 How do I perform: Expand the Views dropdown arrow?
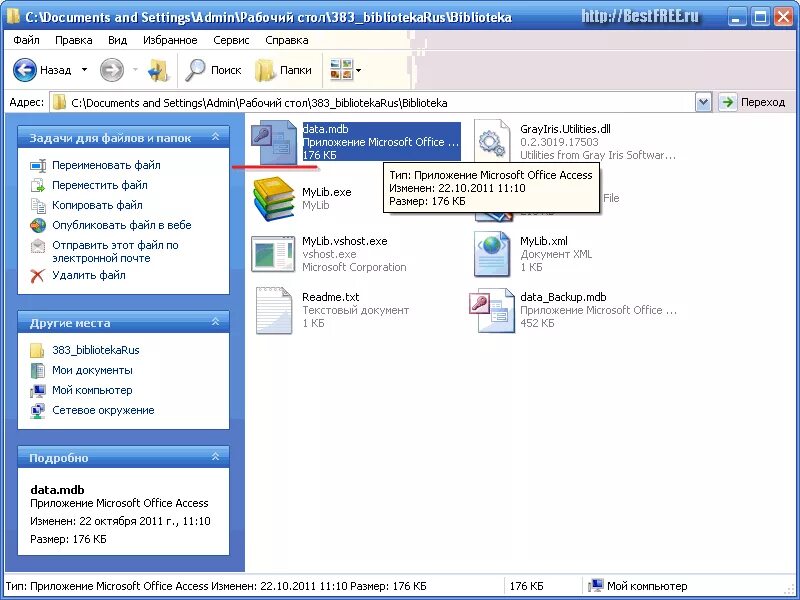[358, 70]
